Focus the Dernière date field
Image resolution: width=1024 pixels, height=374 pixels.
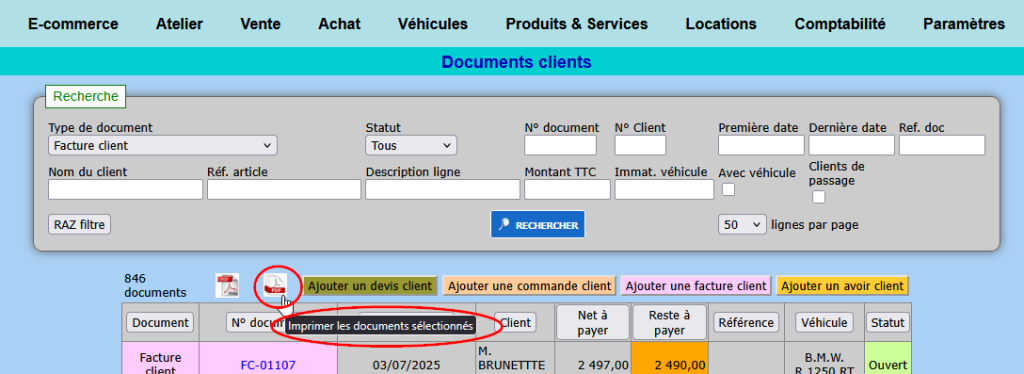852,145
